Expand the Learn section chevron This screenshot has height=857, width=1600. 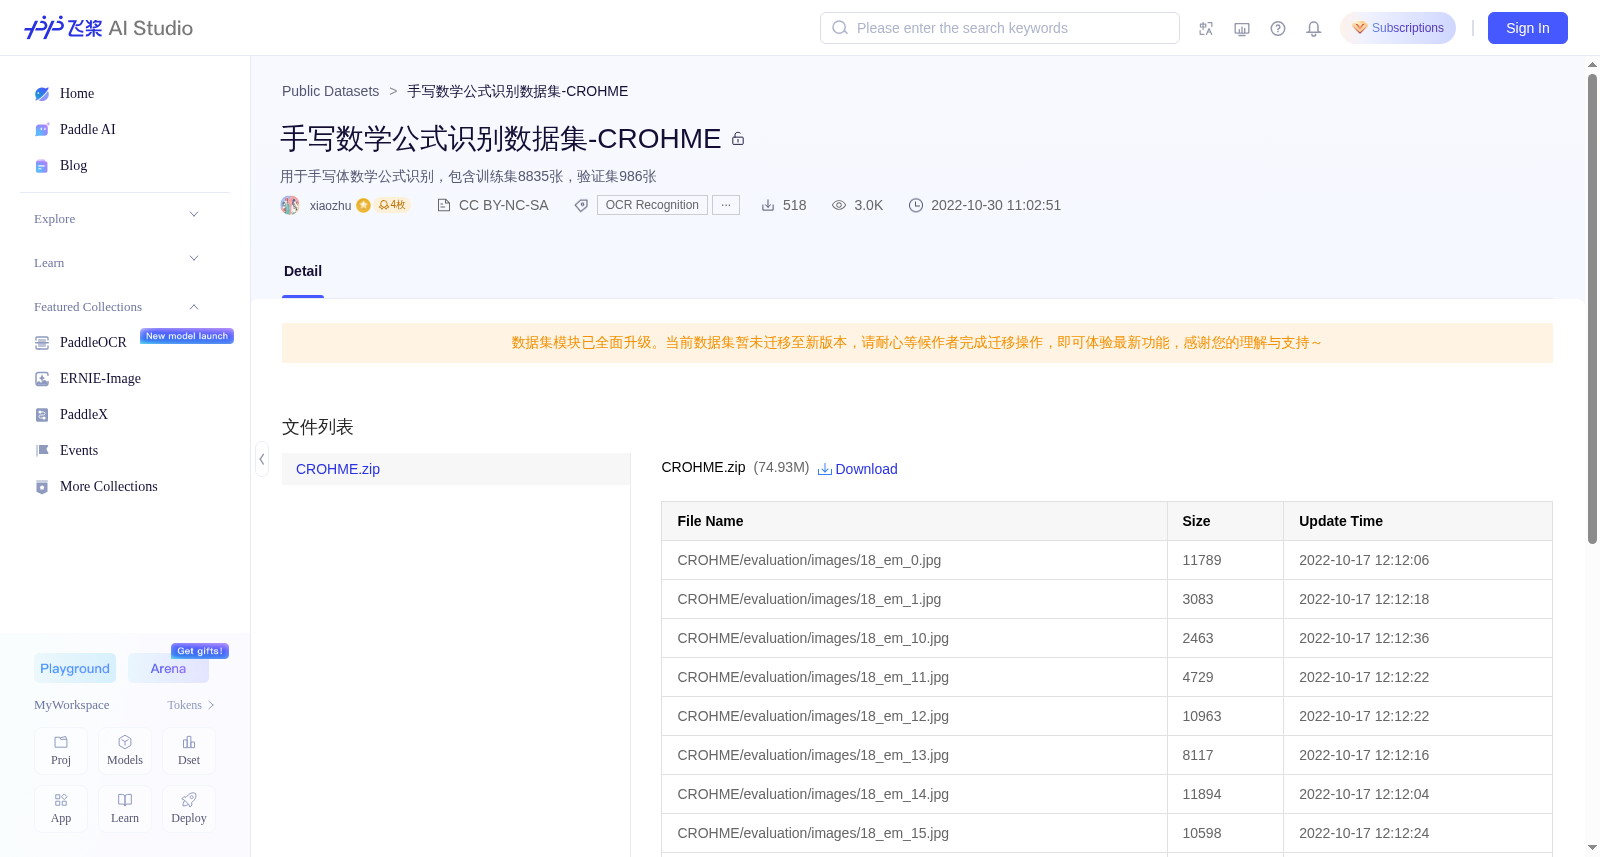click(194, 259)
